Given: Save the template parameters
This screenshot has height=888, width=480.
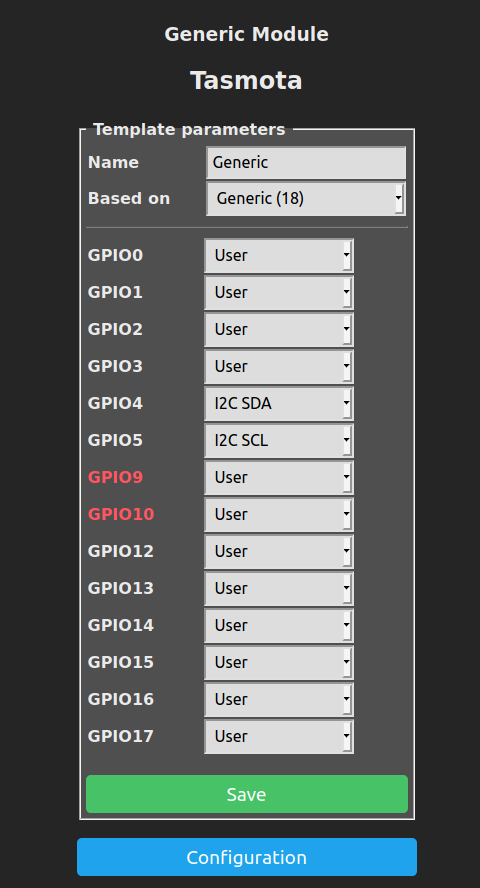Looking at the screenshot, I should (x=247, y=794).
